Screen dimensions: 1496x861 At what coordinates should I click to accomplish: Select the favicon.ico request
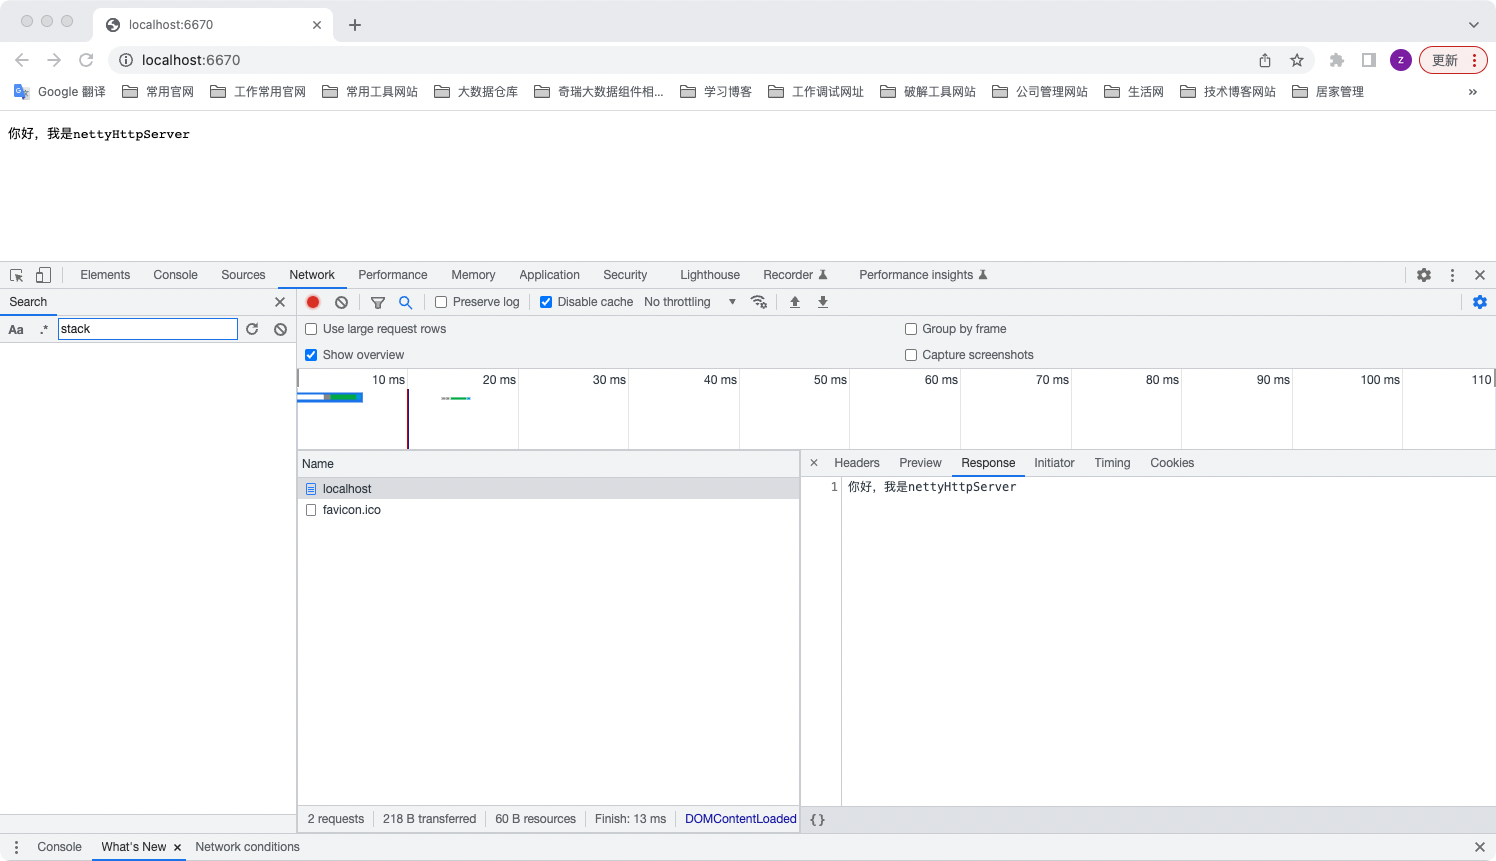[351, 510]
